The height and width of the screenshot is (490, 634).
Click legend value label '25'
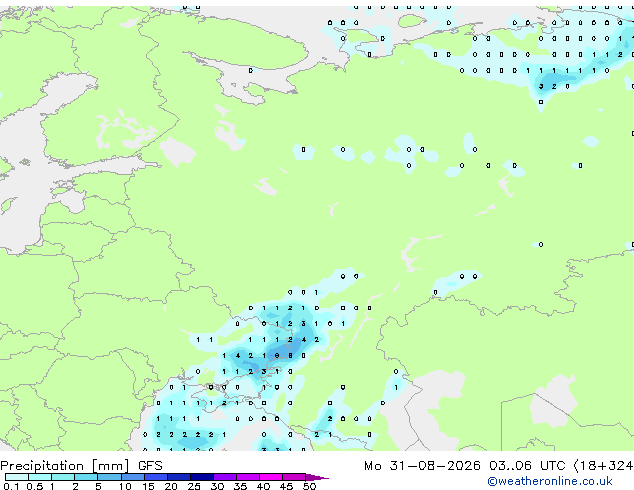tap(194, 486)
